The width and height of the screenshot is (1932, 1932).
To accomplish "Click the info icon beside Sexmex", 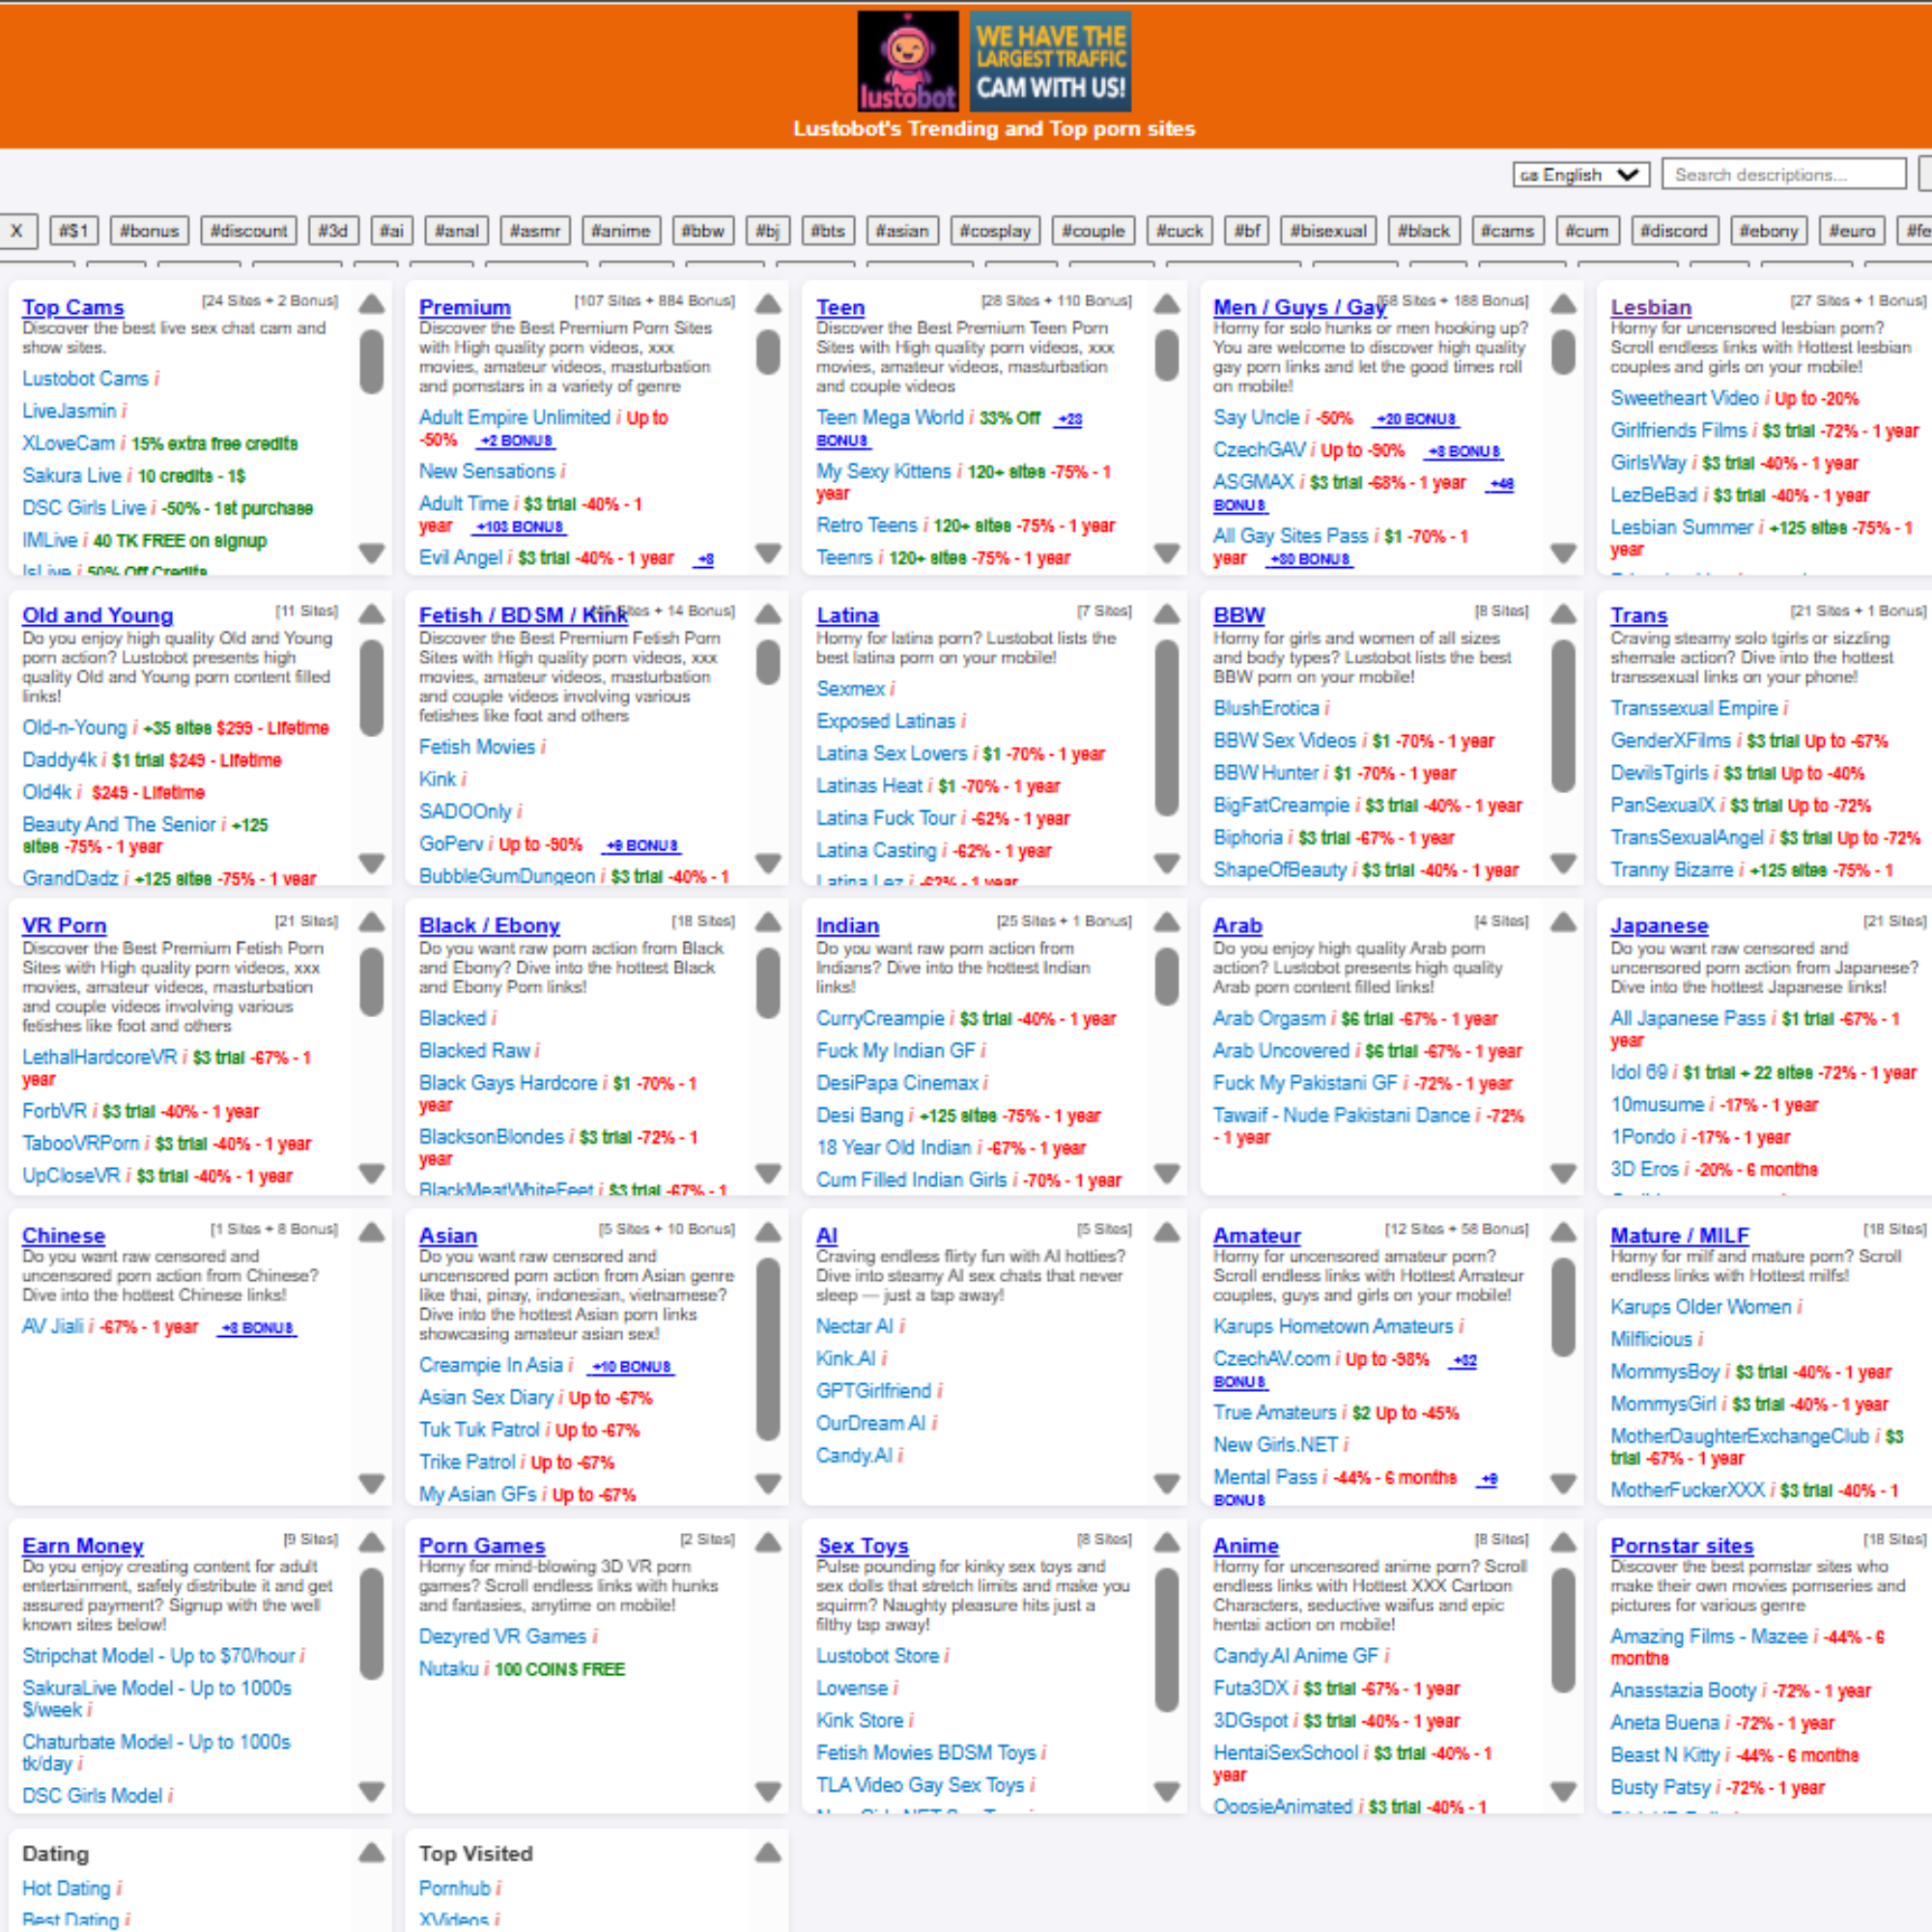I will (893, 689).
